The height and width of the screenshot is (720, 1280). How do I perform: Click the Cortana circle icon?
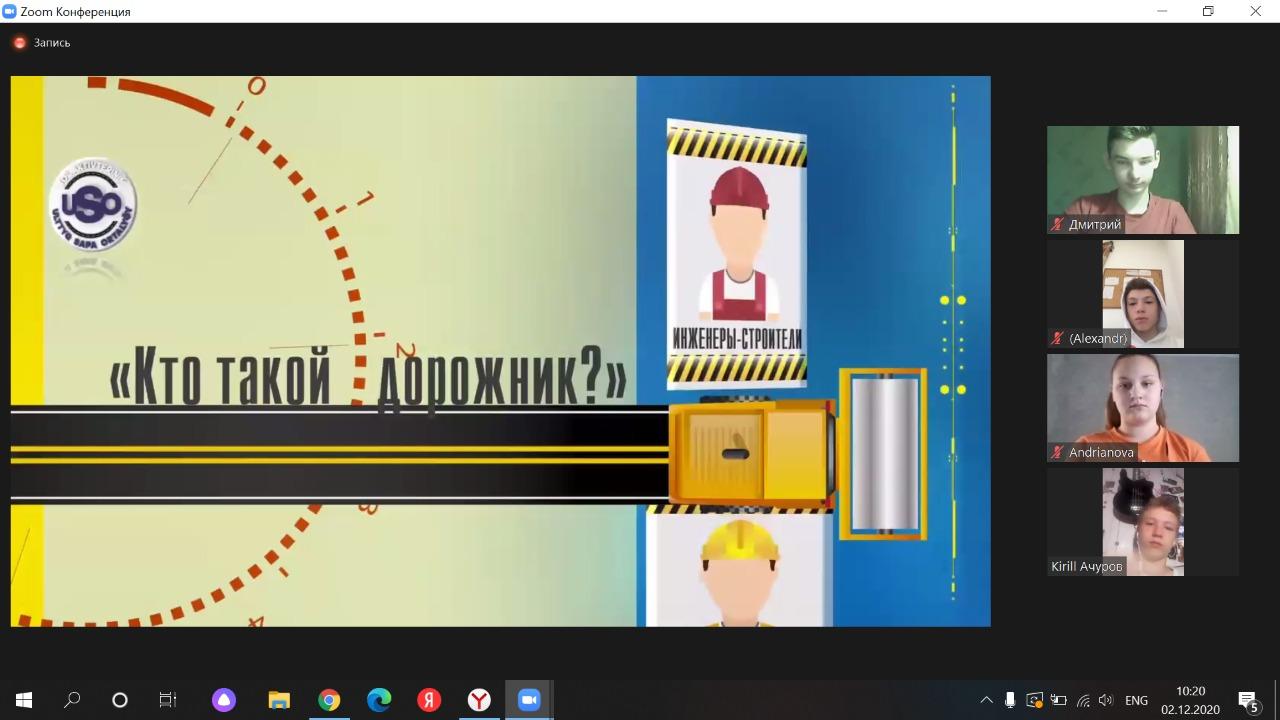pos(120,700)
